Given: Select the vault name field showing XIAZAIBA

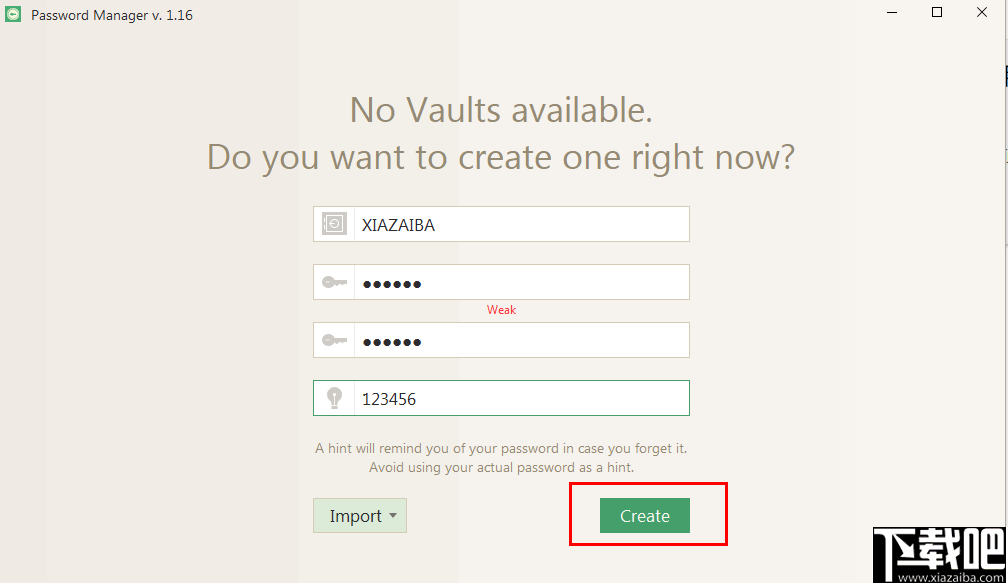Looking at the screenshot, I should pyautogui.click(x=520, y=224).
